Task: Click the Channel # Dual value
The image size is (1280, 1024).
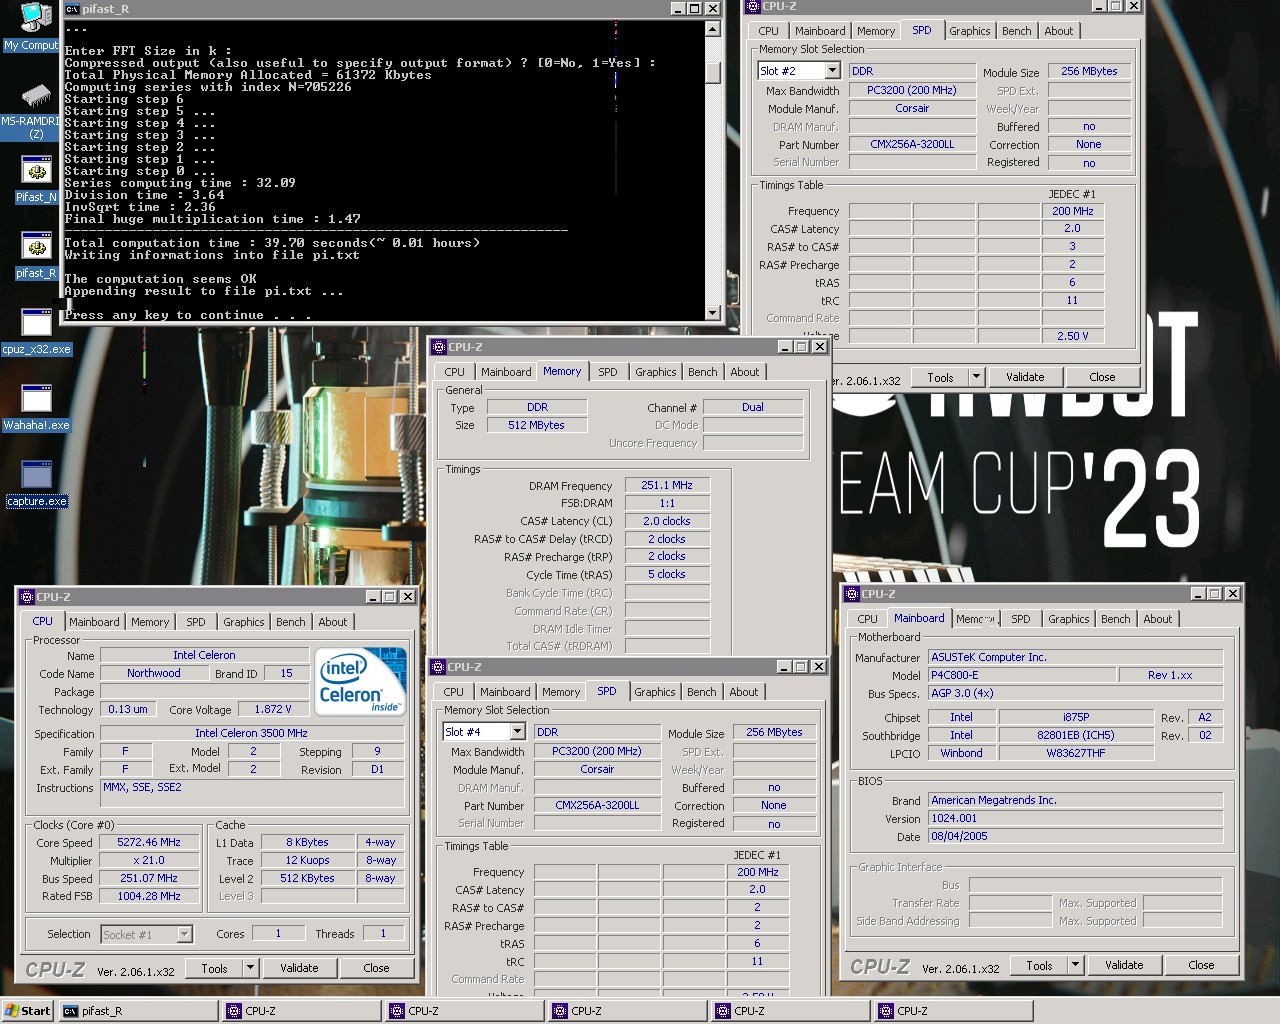Action: (x=753, y=407)
